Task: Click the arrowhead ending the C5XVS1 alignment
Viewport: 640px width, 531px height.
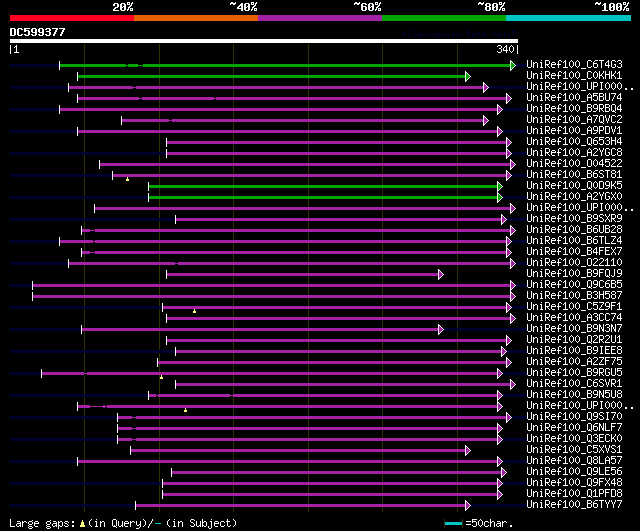Action: tap(468, 451)
